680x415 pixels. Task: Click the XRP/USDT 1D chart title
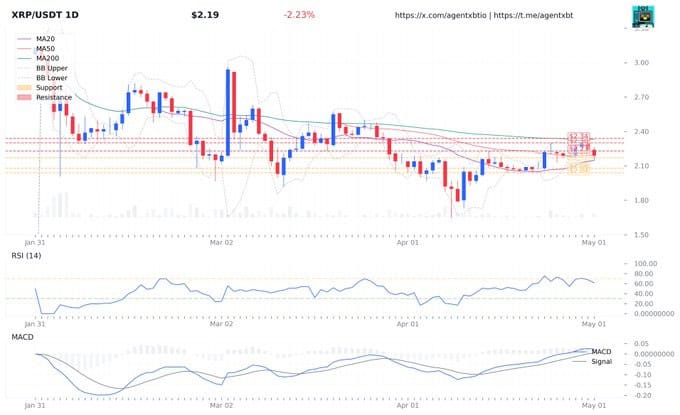coord(45,15)
